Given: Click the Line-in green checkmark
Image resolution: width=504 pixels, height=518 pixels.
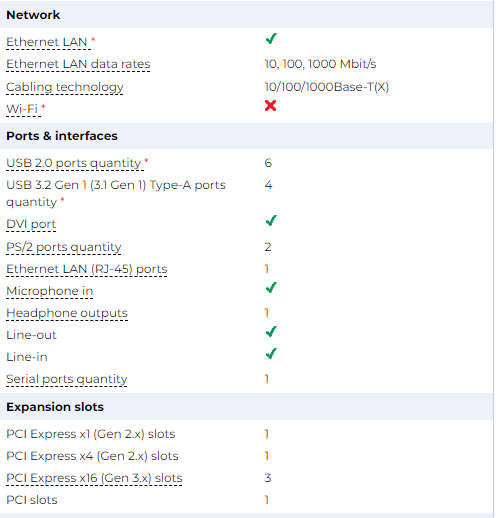Looking at the screenshot, I should tap(271, 354).
